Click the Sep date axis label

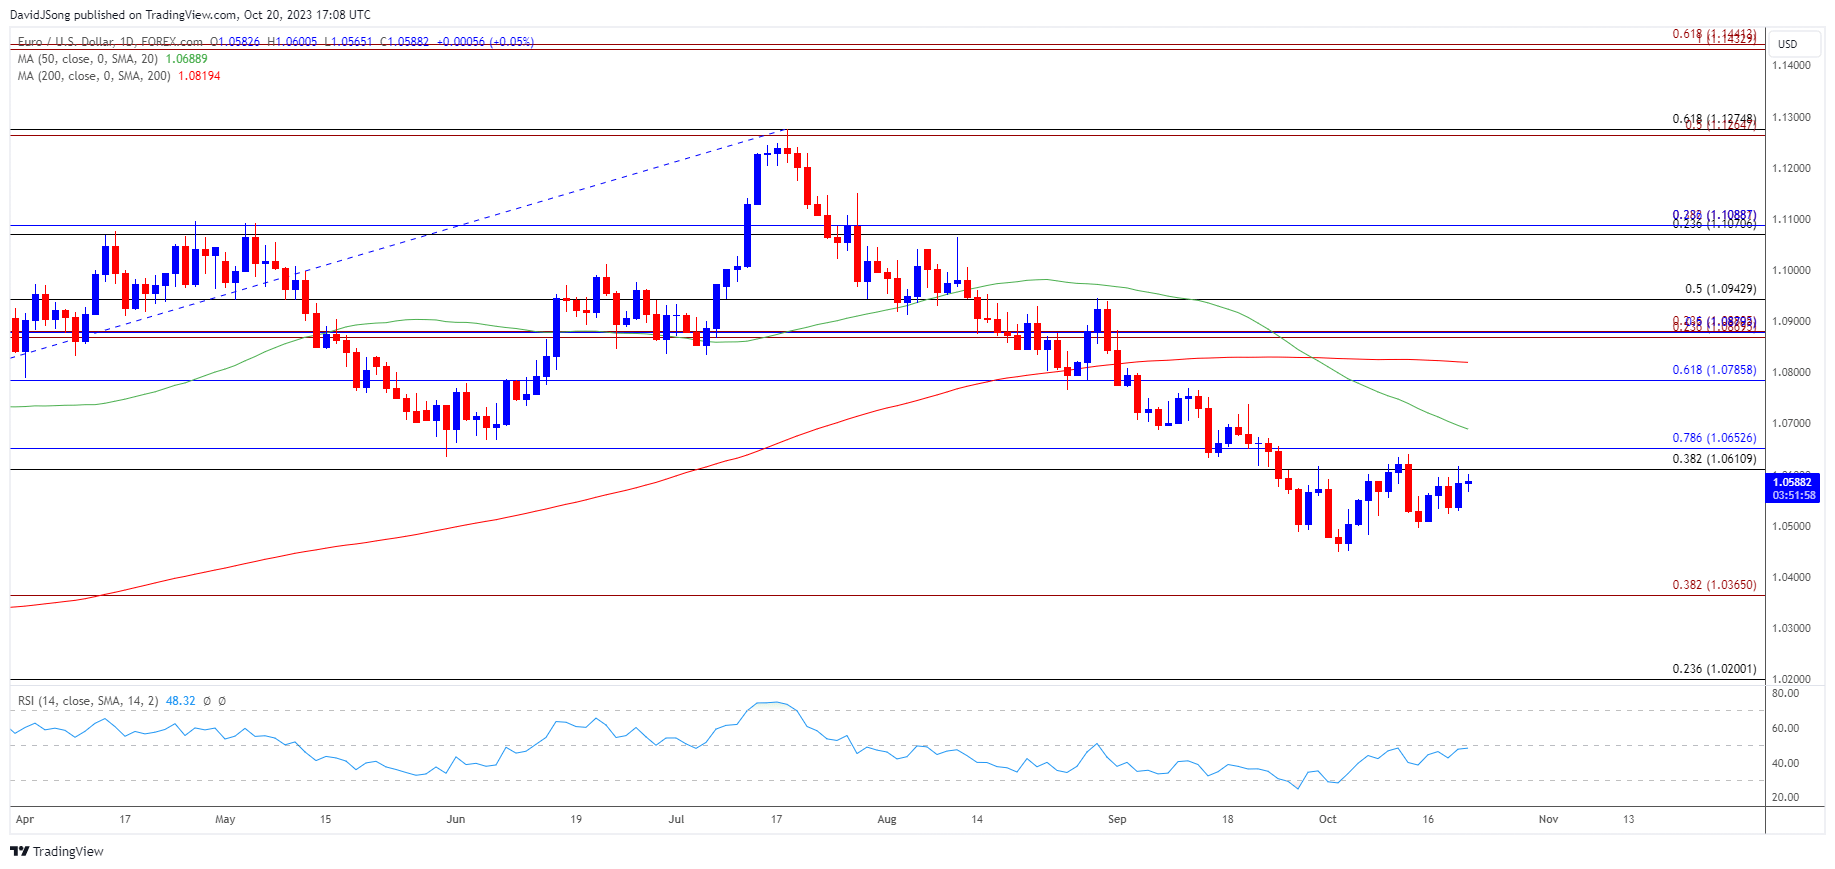[1117, 819]
